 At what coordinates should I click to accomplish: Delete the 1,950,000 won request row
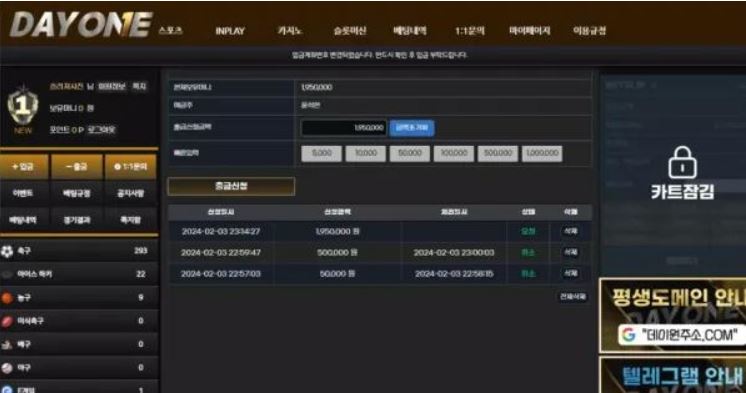point(570,231)
